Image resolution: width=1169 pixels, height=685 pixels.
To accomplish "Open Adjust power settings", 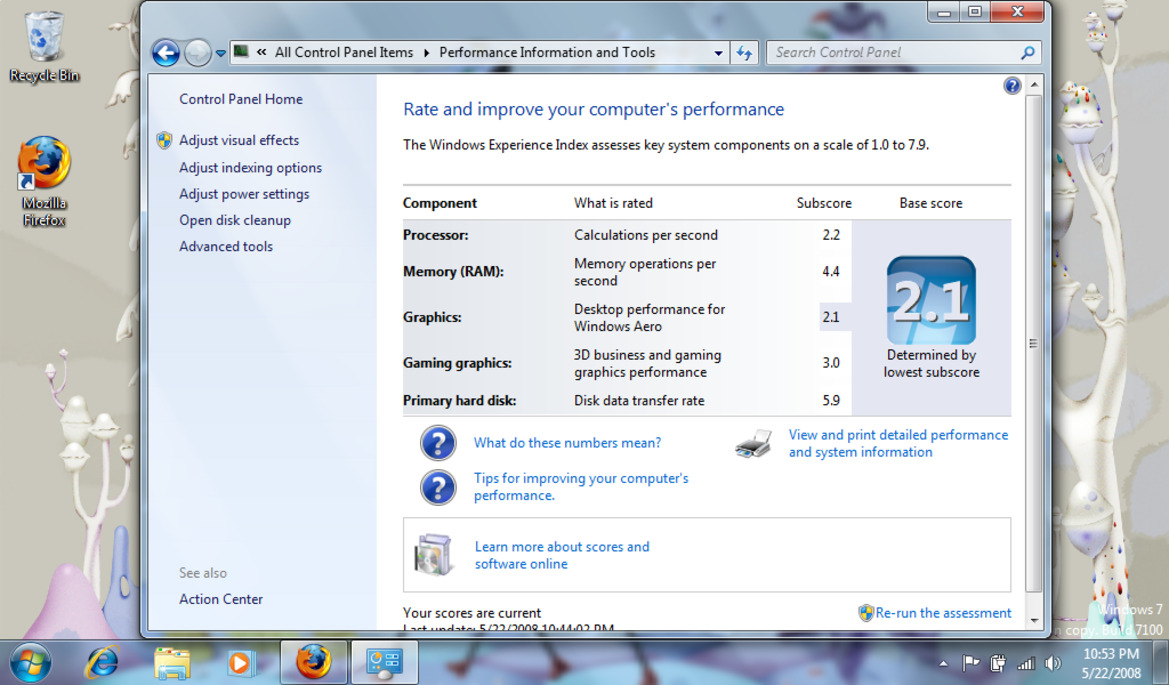I will pyautogui.click(x=244, y=194).
